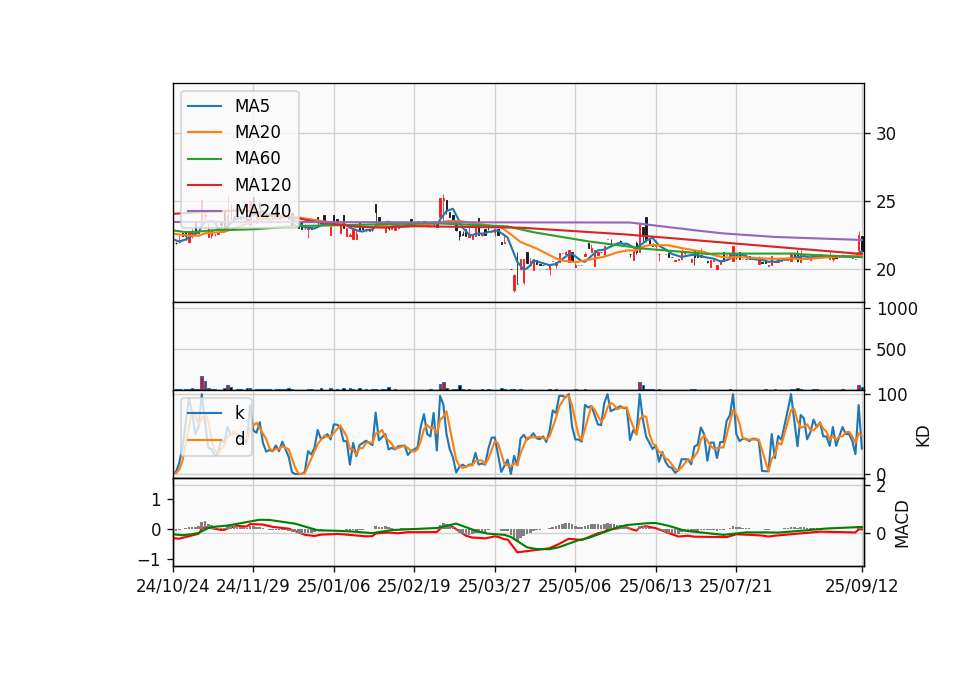Viewport: 960px width, 690px height.
Task: Click the 25/09/12 date axis label
Action: point(862,586)
